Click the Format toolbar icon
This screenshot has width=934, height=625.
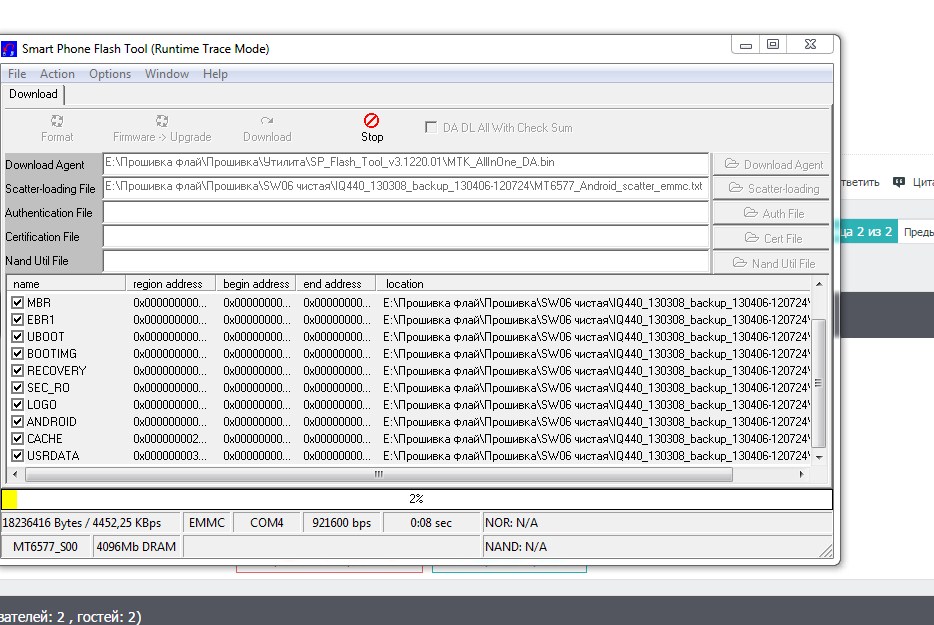(x=57, y=121)
